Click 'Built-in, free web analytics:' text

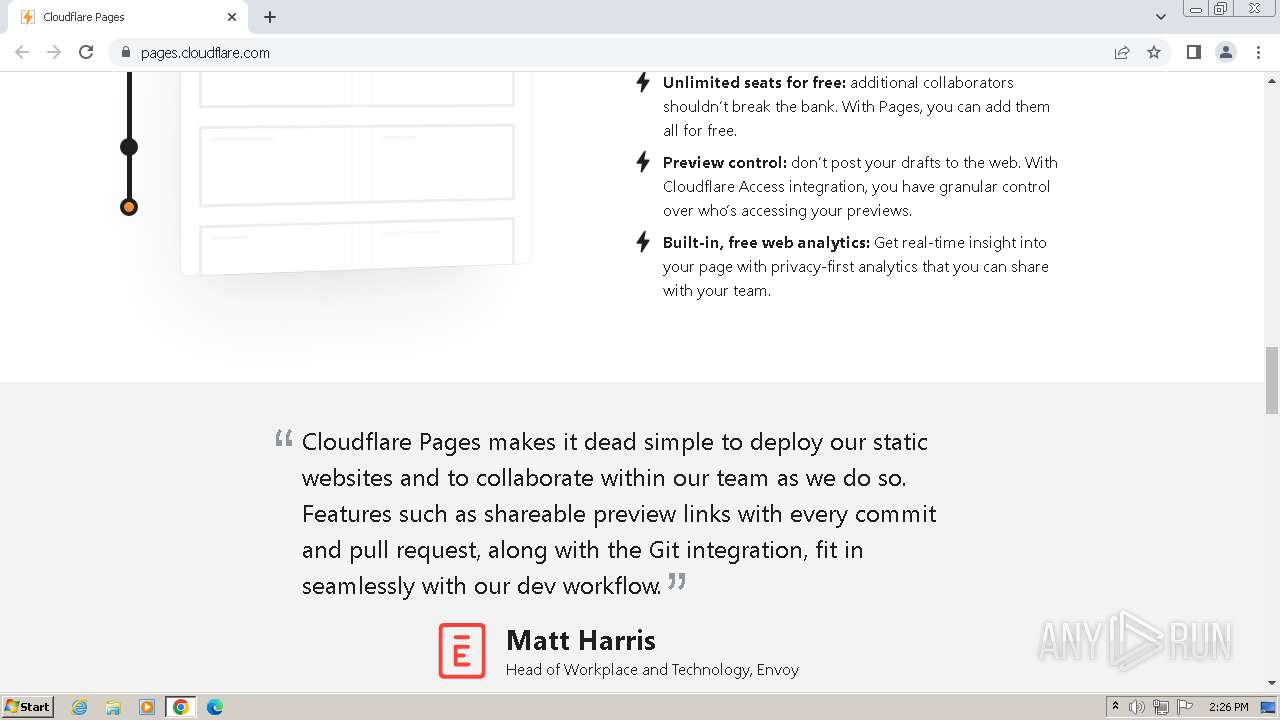click(766, 242)
